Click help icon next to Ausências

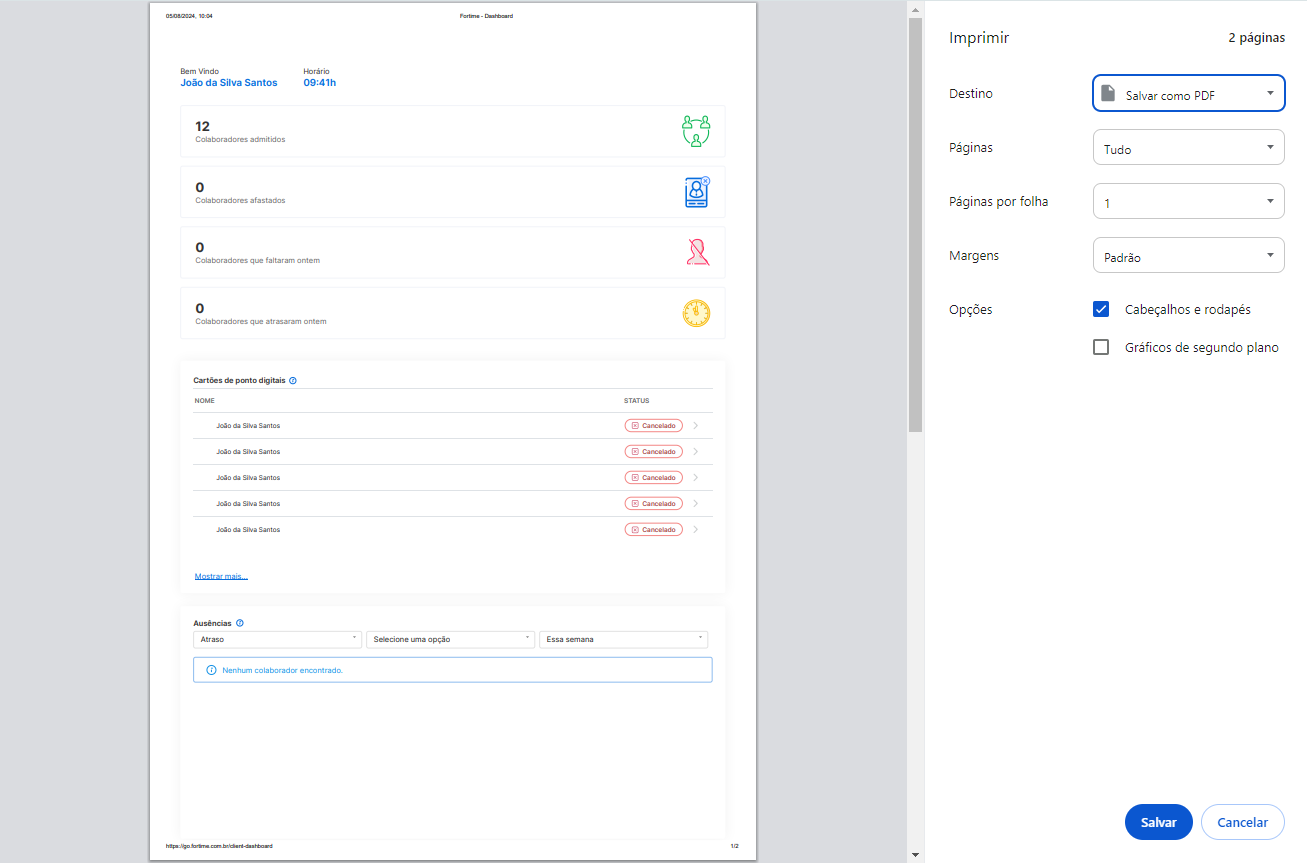click(x=239, y=623)
